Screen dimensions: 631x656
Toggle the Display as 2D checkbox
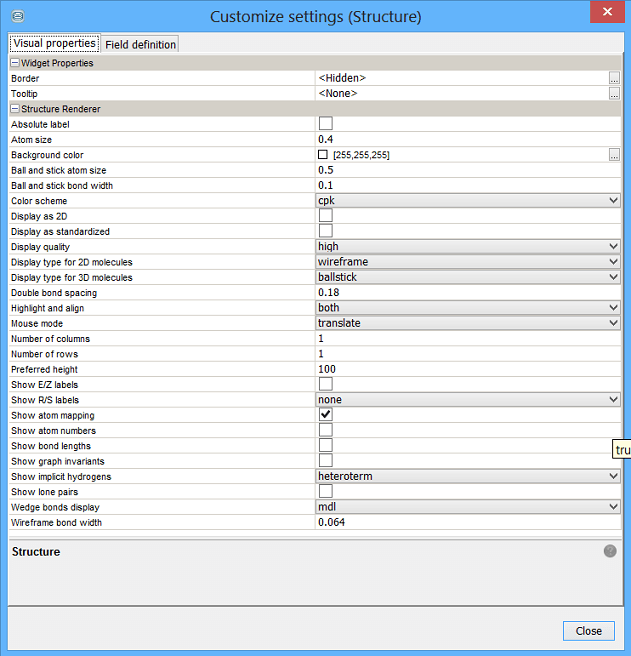pyautogui.click(x=325, y=216)
